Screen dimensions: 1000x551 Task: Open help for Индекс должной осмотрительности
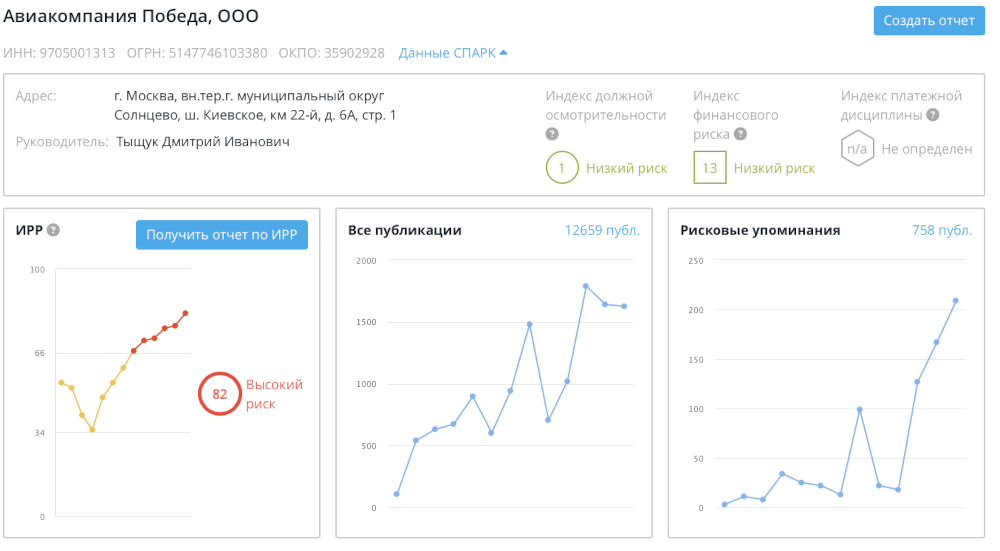click(x=552, y=134)
